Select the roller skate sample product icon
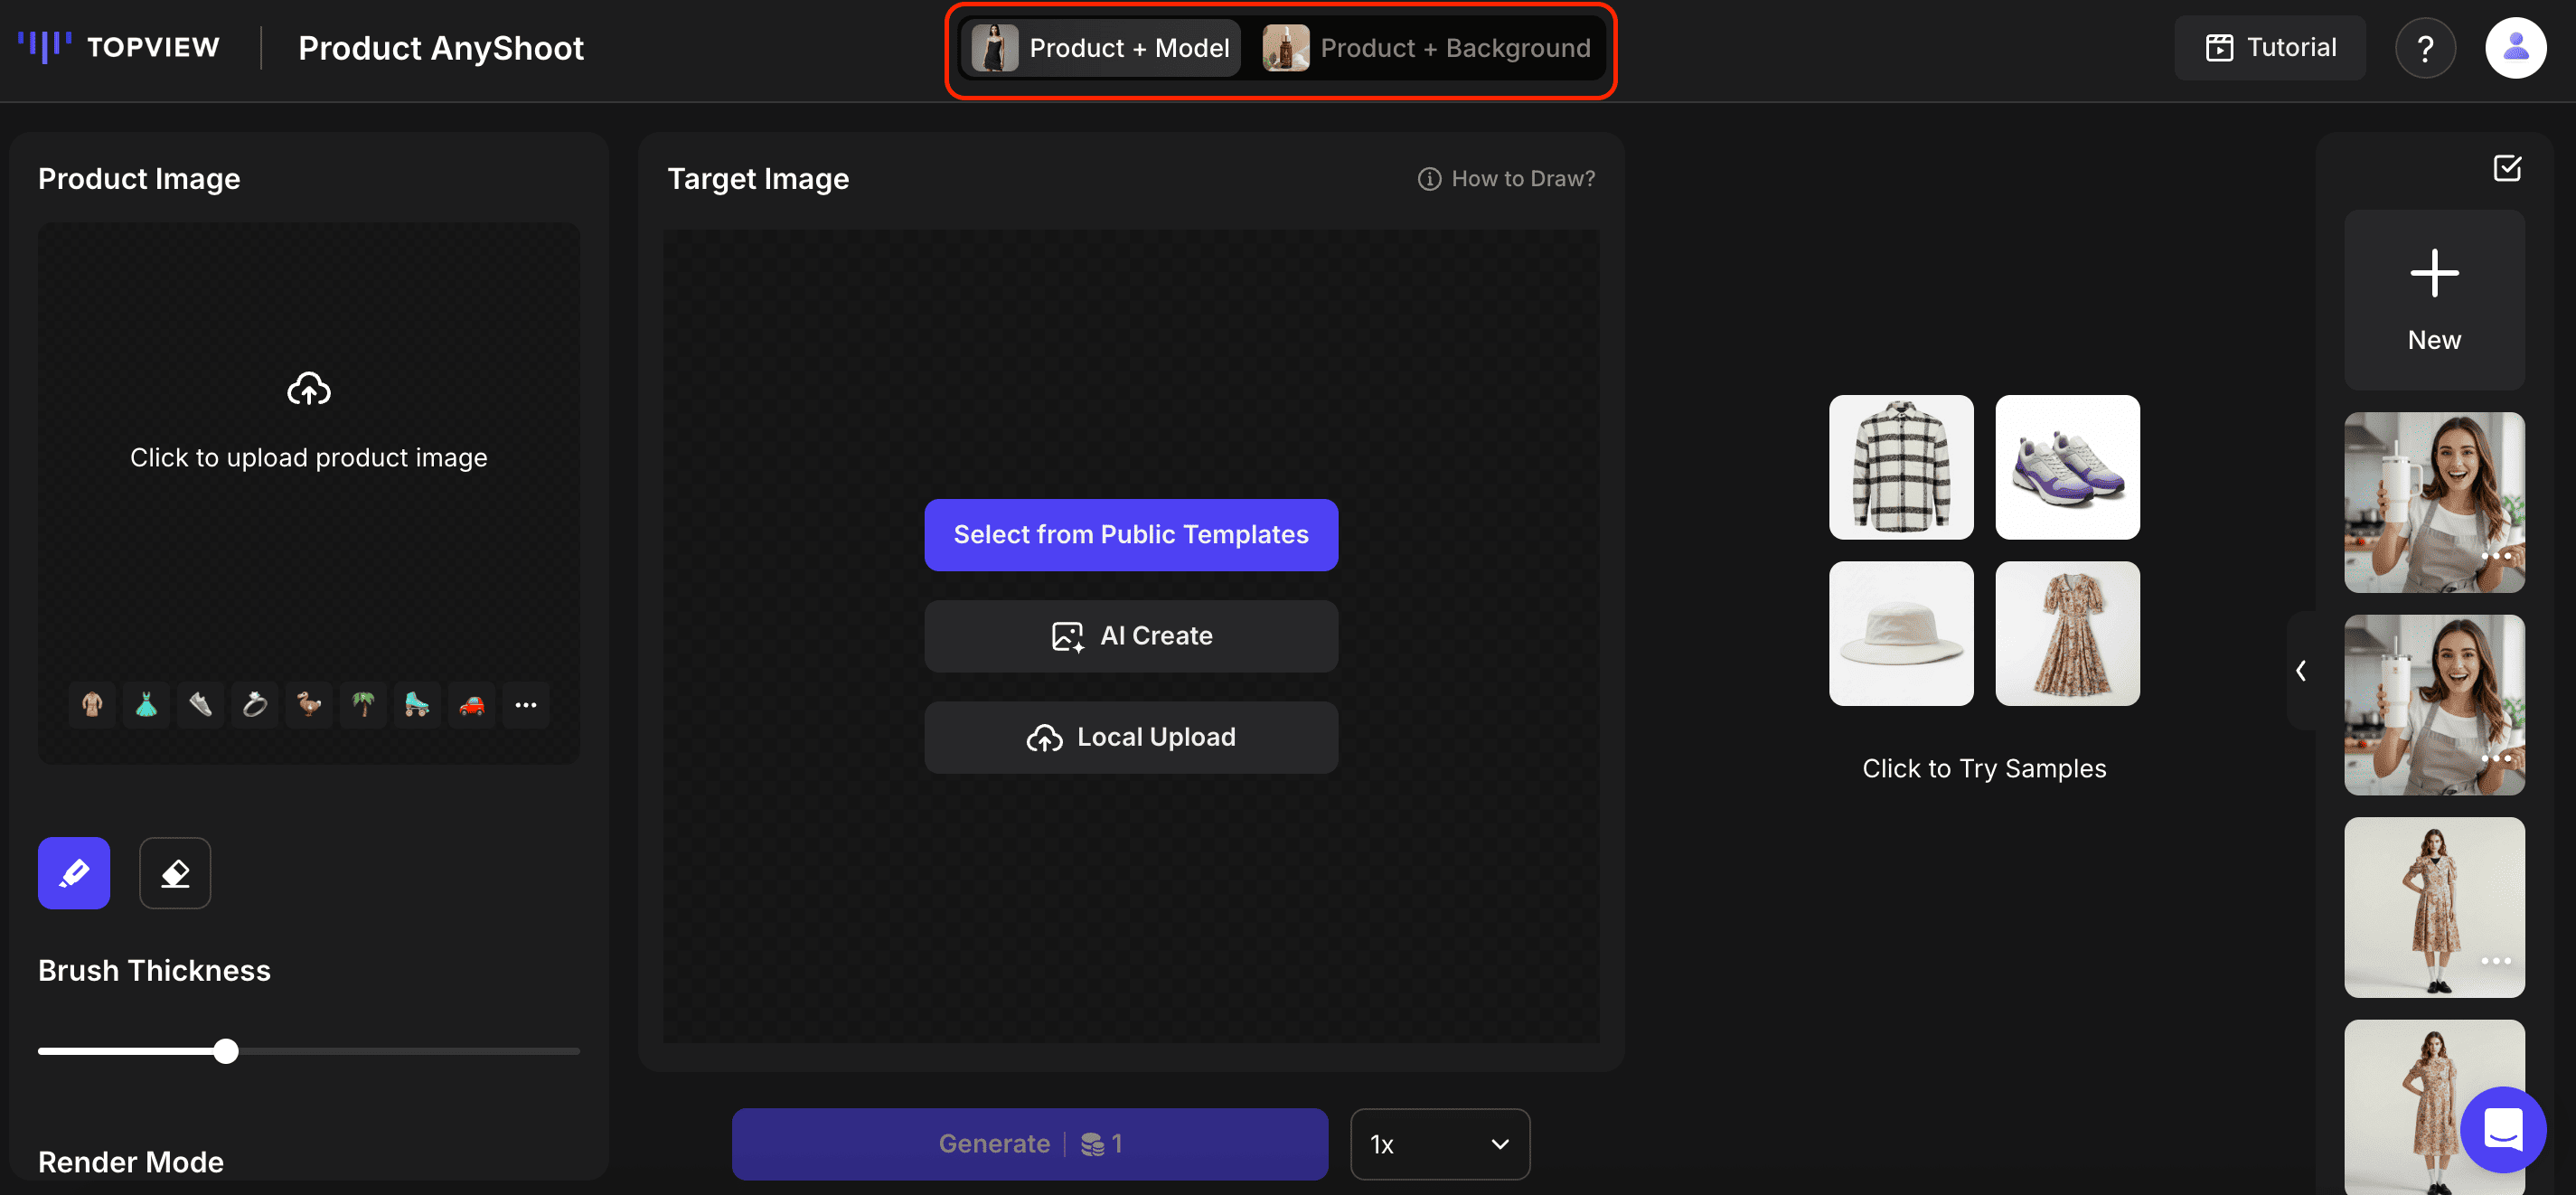 pos(417,704)
